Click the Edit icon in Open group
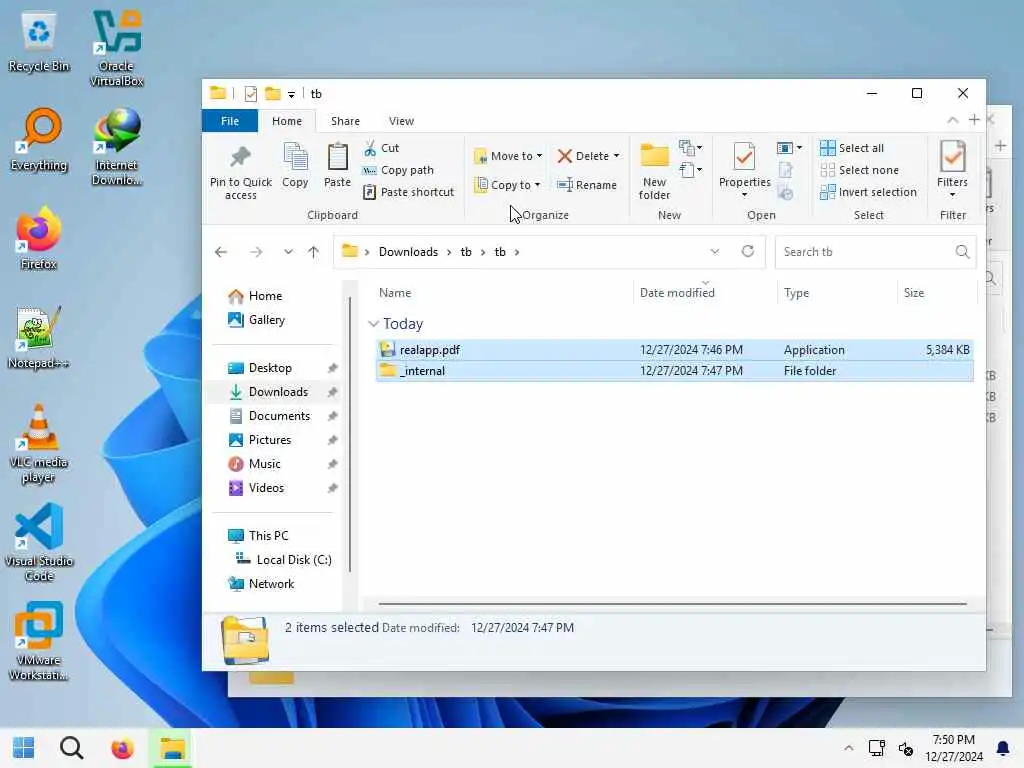 click(786, 170)
